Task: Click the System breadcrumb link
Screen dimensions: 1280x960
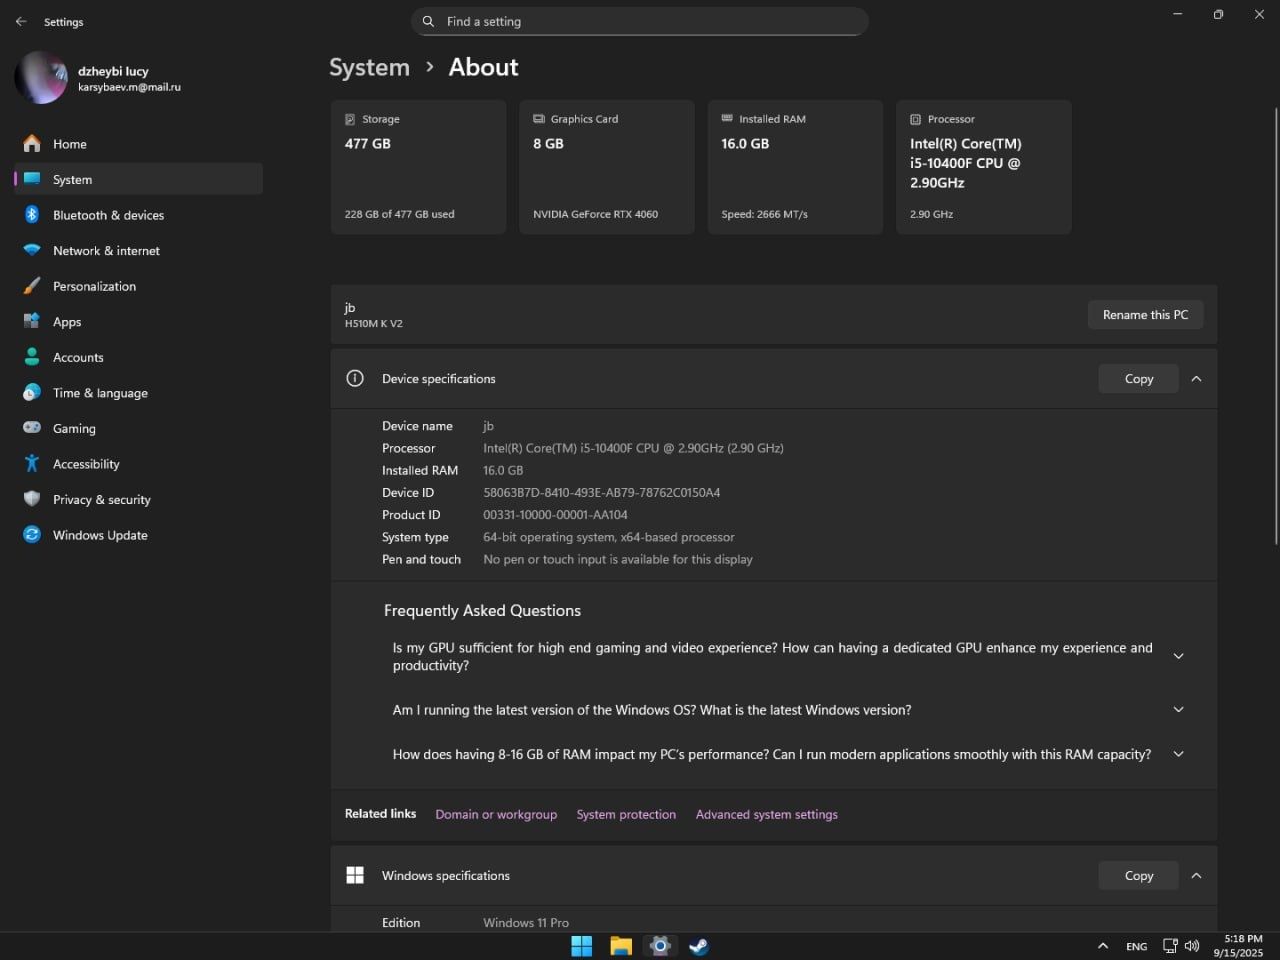Action: (369, 67)
